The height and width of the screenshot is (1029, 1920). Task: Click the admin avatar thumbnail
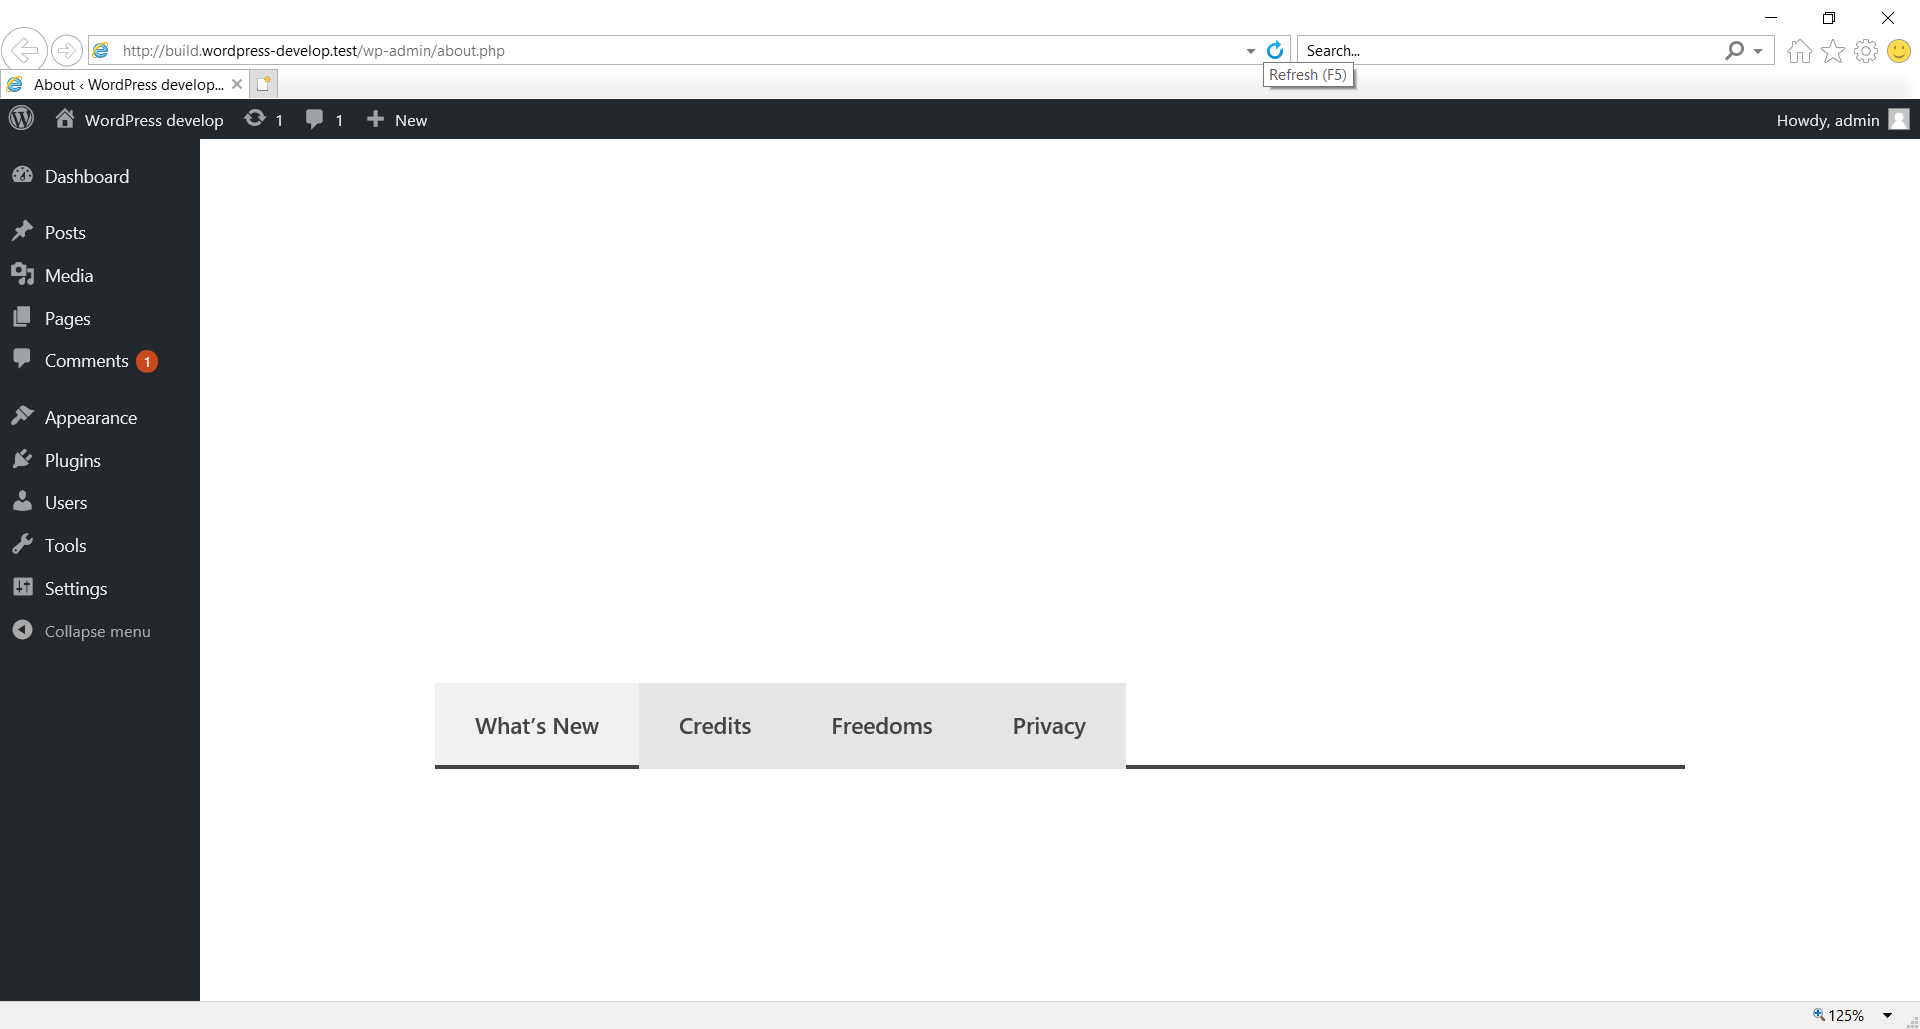tap(1899, 120)
